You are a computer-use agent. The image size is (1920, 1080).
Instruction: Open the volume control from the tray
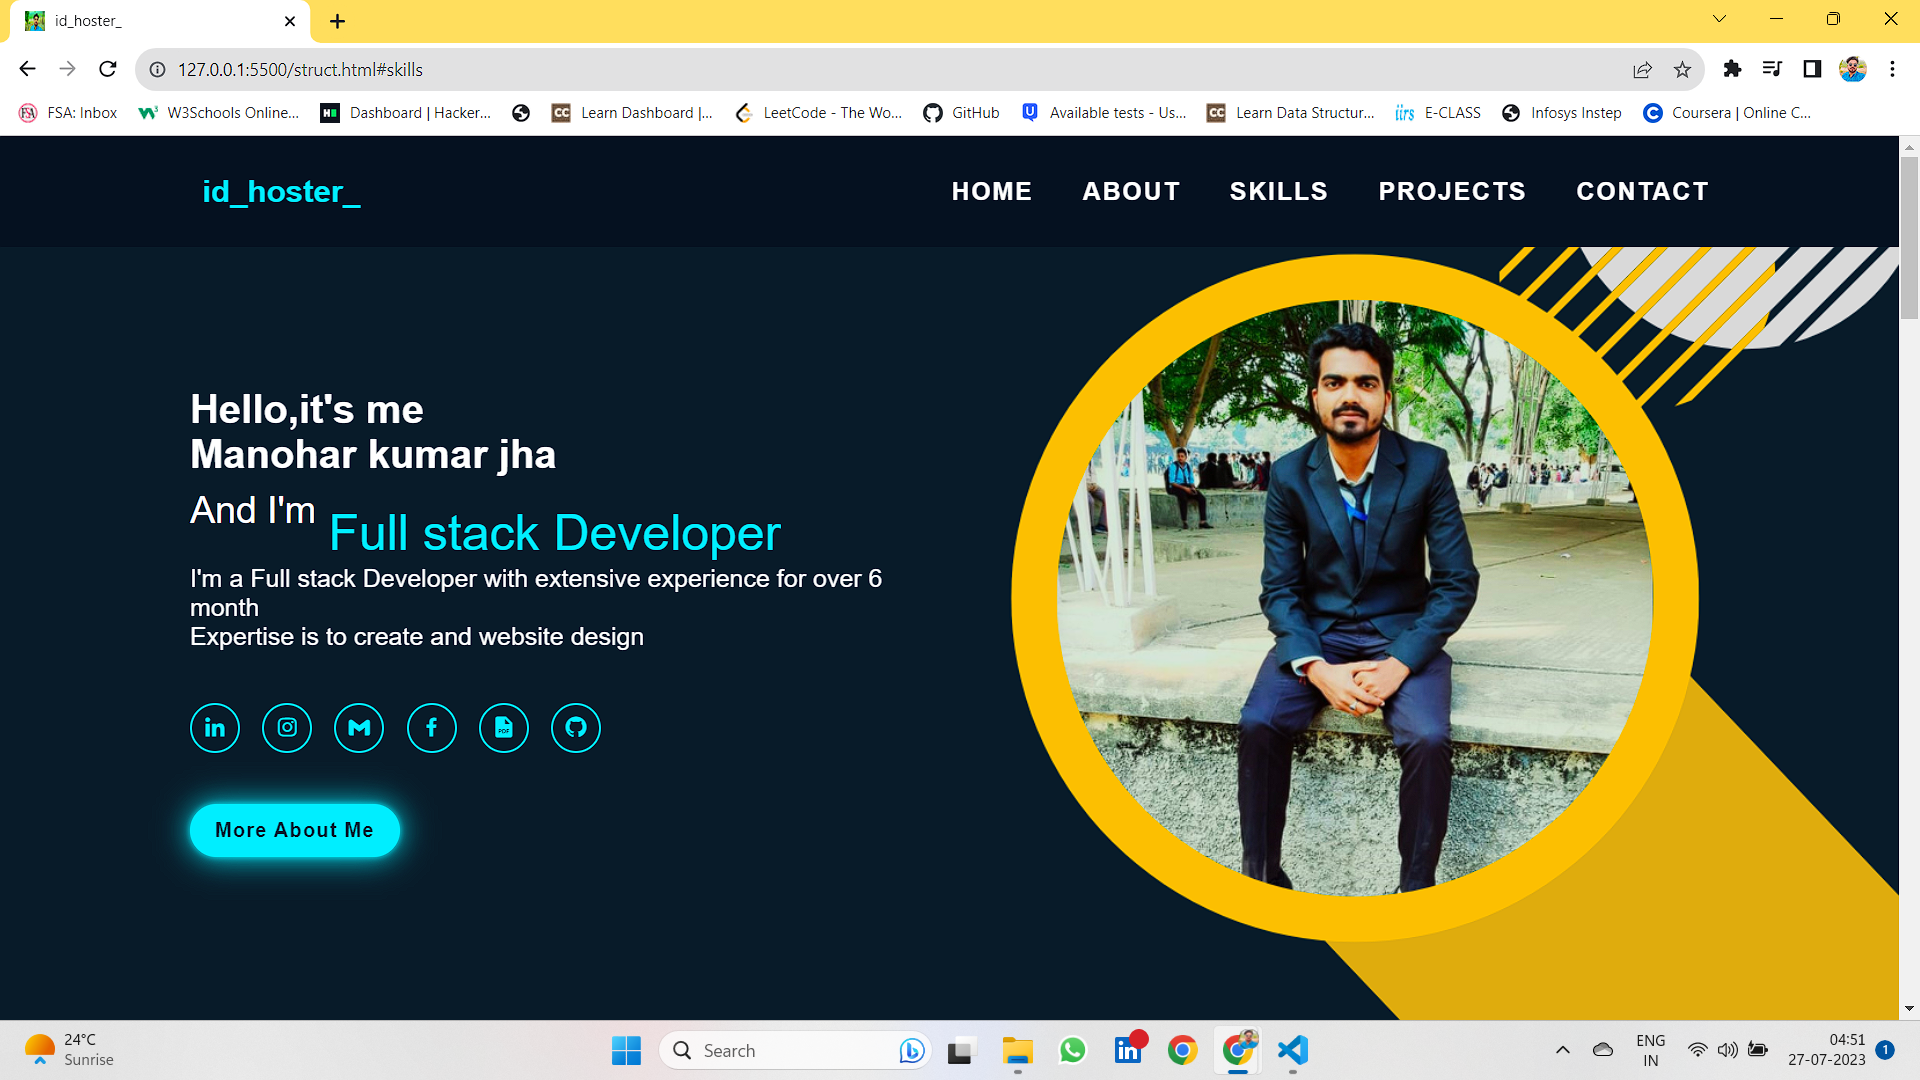pyautogui.click(x=1728, y=1050)
